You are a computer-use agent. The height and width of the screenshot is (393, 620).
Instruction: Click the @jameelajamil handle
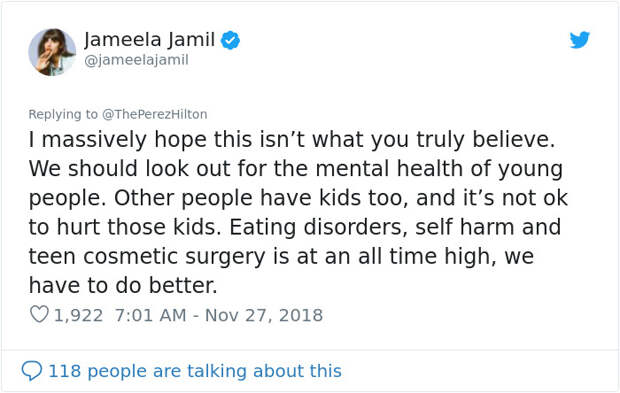[x=136, y=60]
